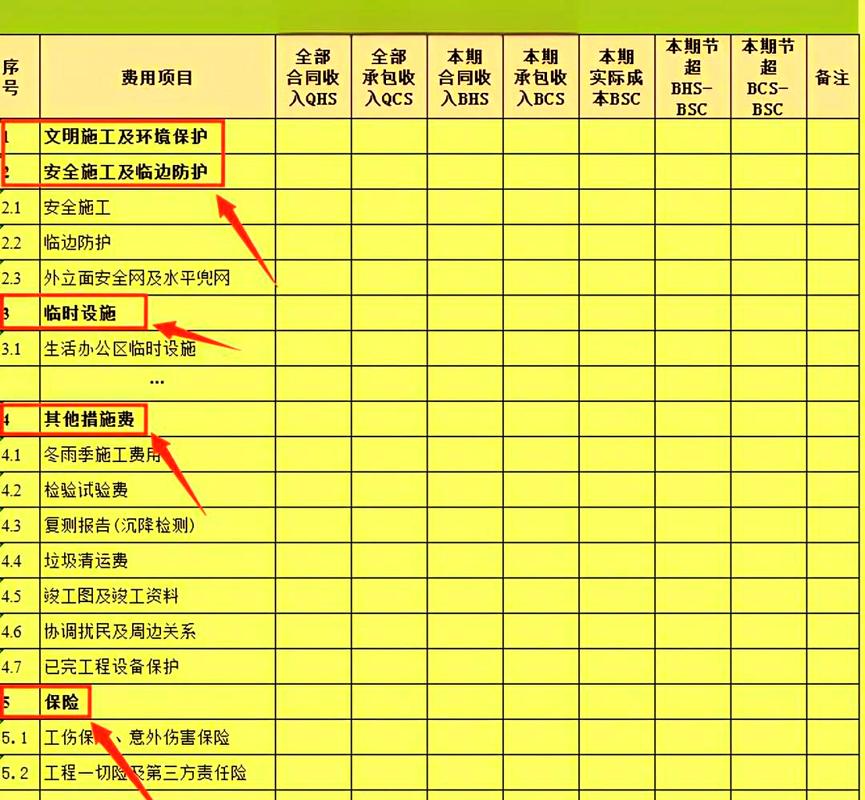Screen dimensions: 865x800
Task: Select the 费用项目 header cell
Action: (157, 77)
